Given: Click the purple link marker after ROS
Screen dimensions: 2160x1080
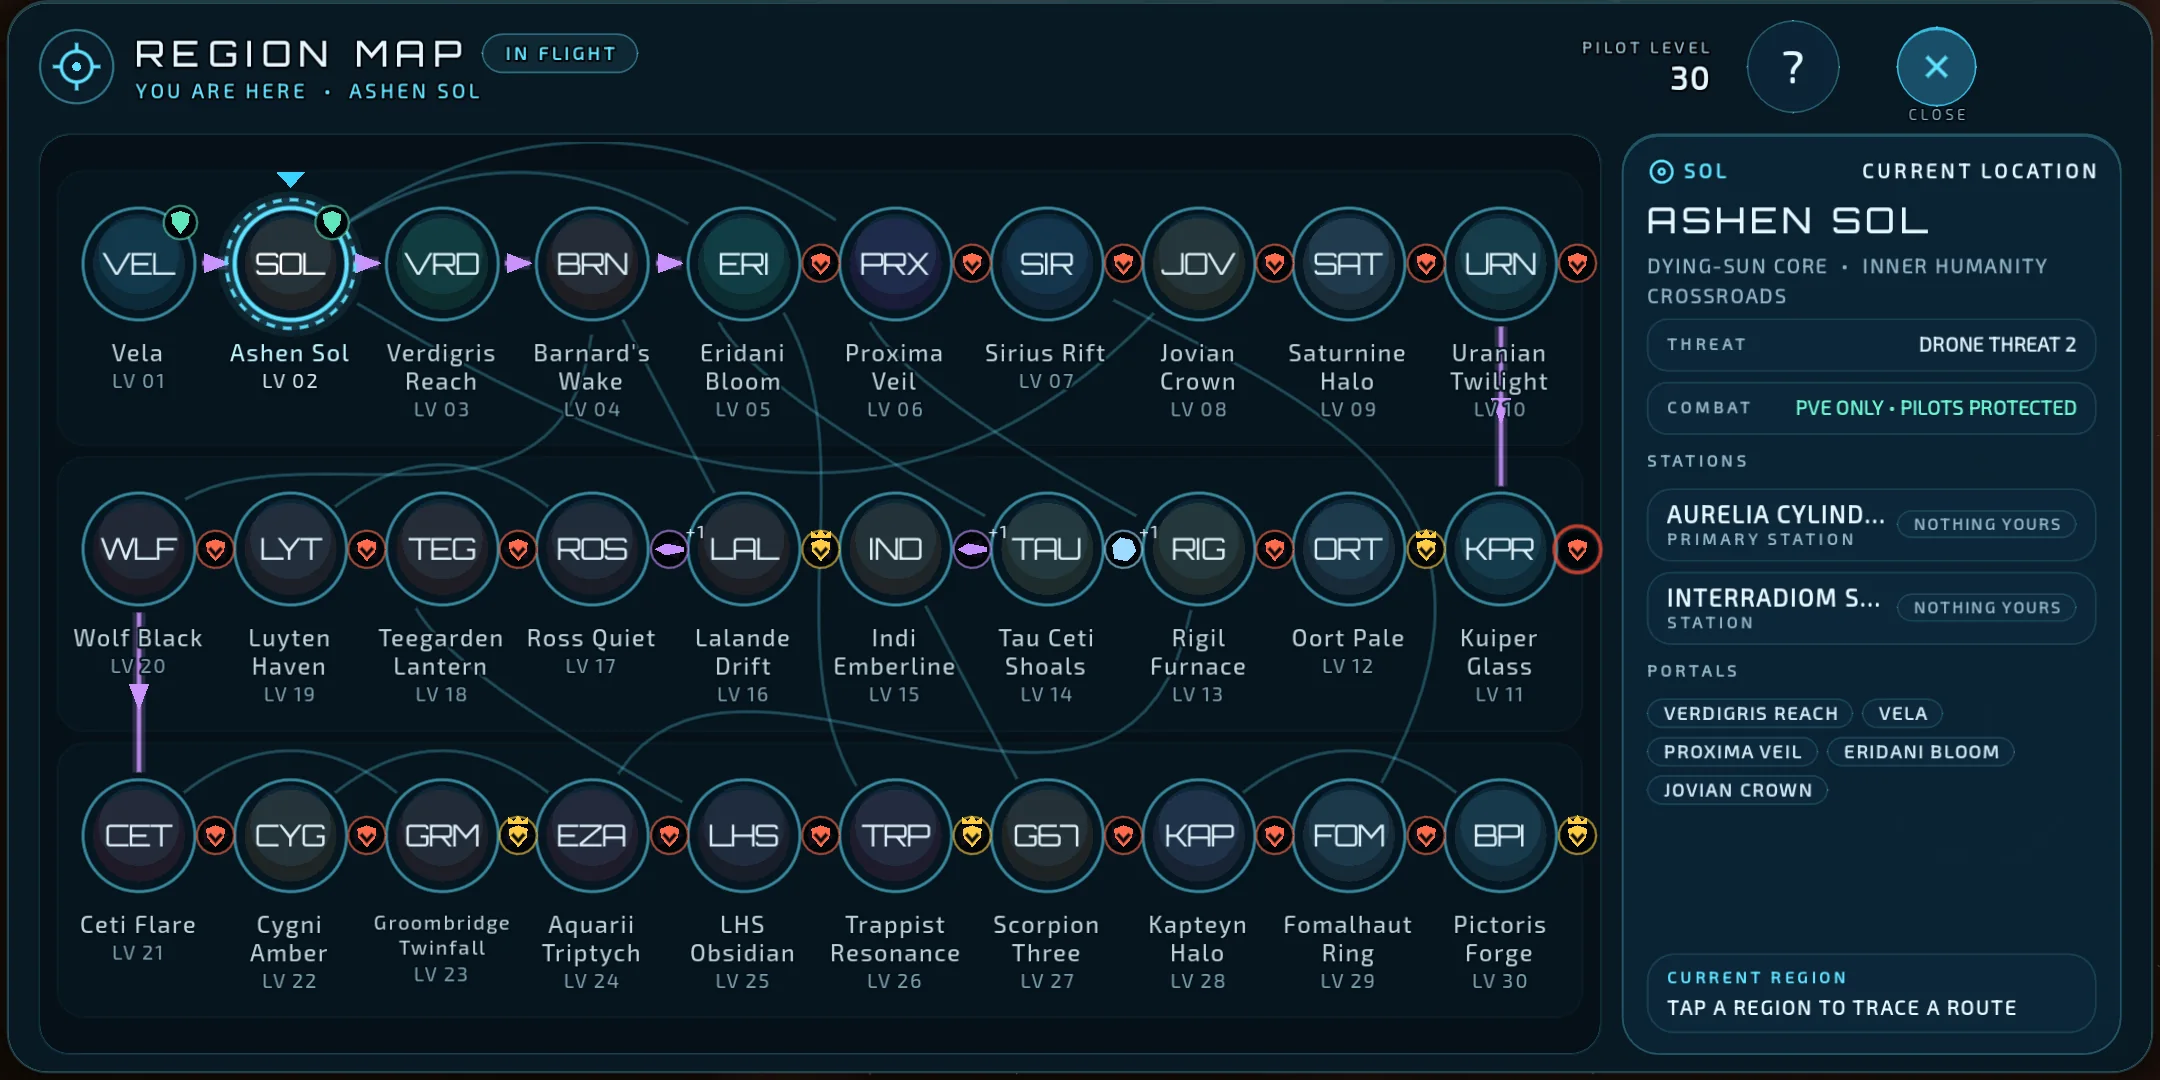Looking at the screenshot, I should point(669,549).
